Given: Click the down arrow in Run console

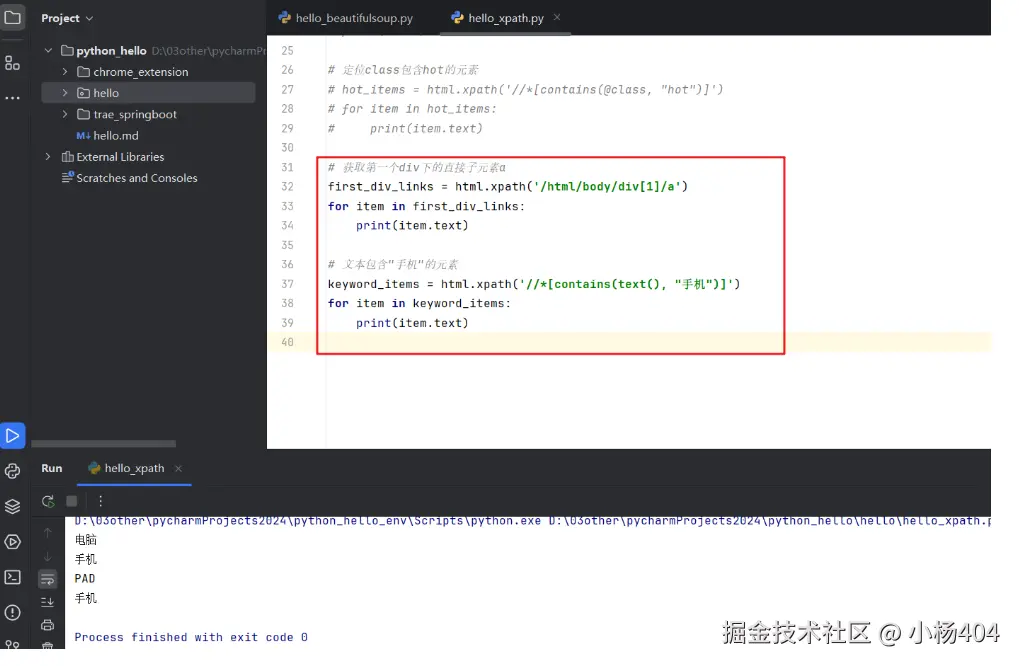Looking at the screenshot, I should click(47, 556).
